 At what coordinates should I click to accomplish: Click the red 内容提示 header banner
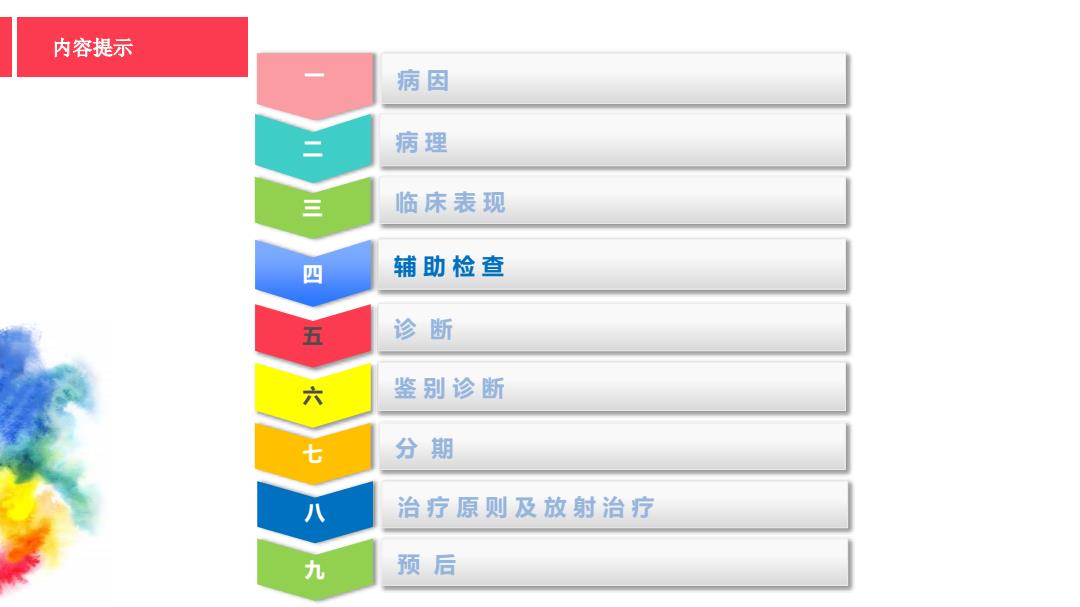click(x=132, y=47)
